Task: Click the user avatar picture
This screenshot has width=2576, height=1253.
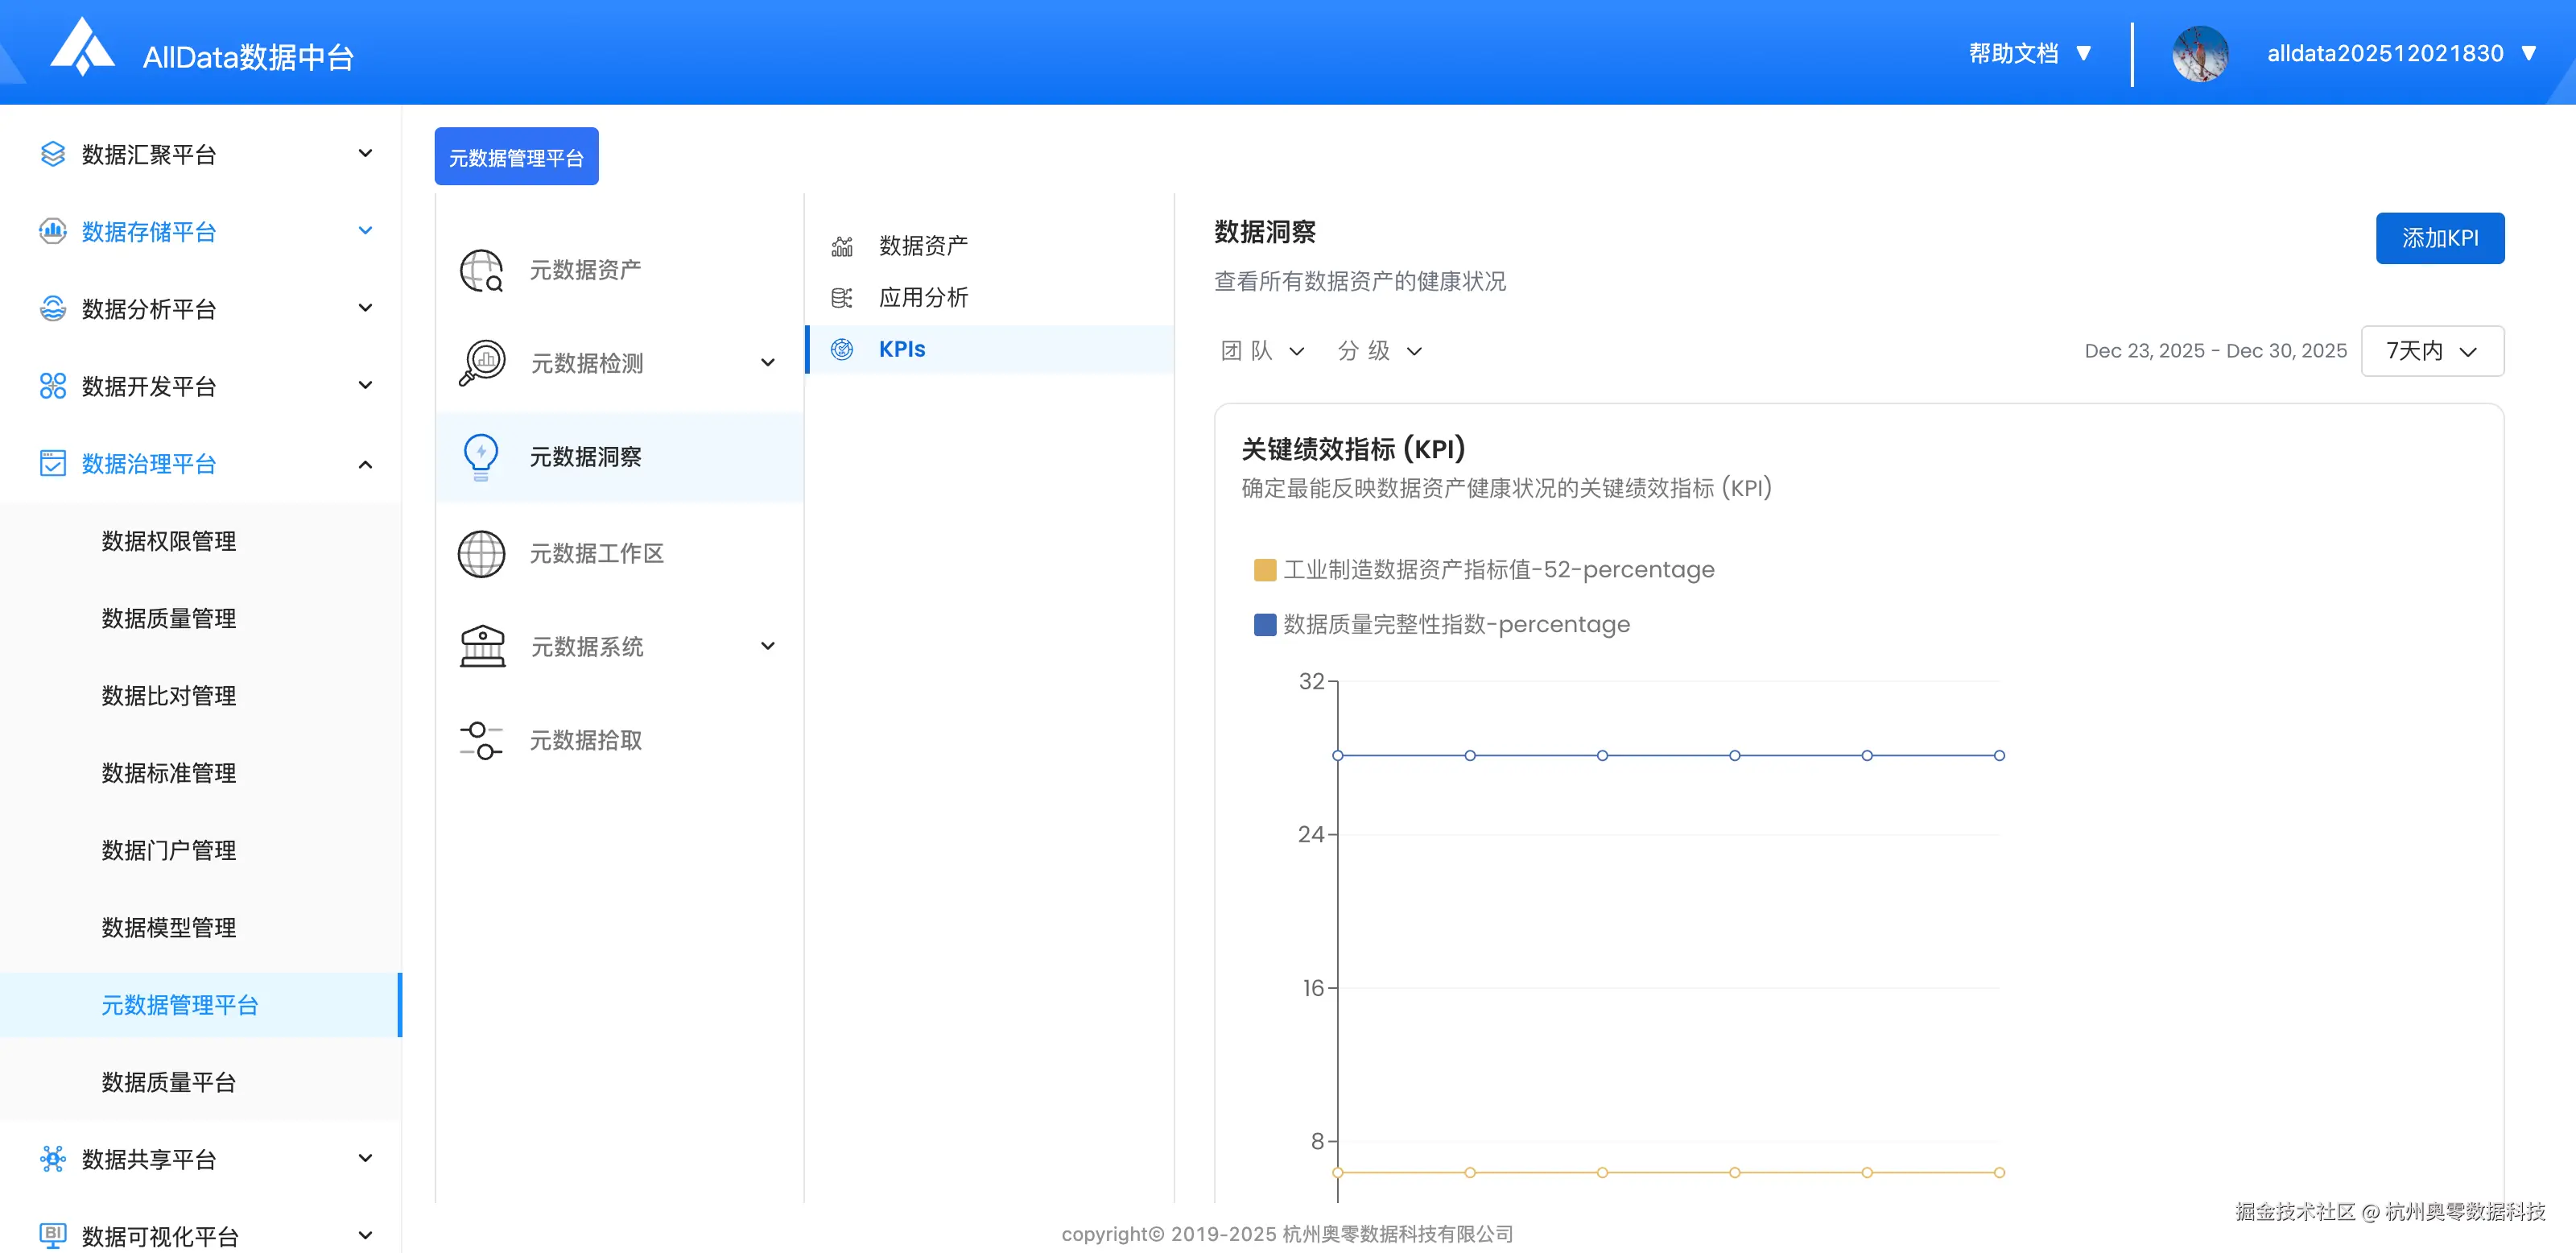Action: point(2200,53)
